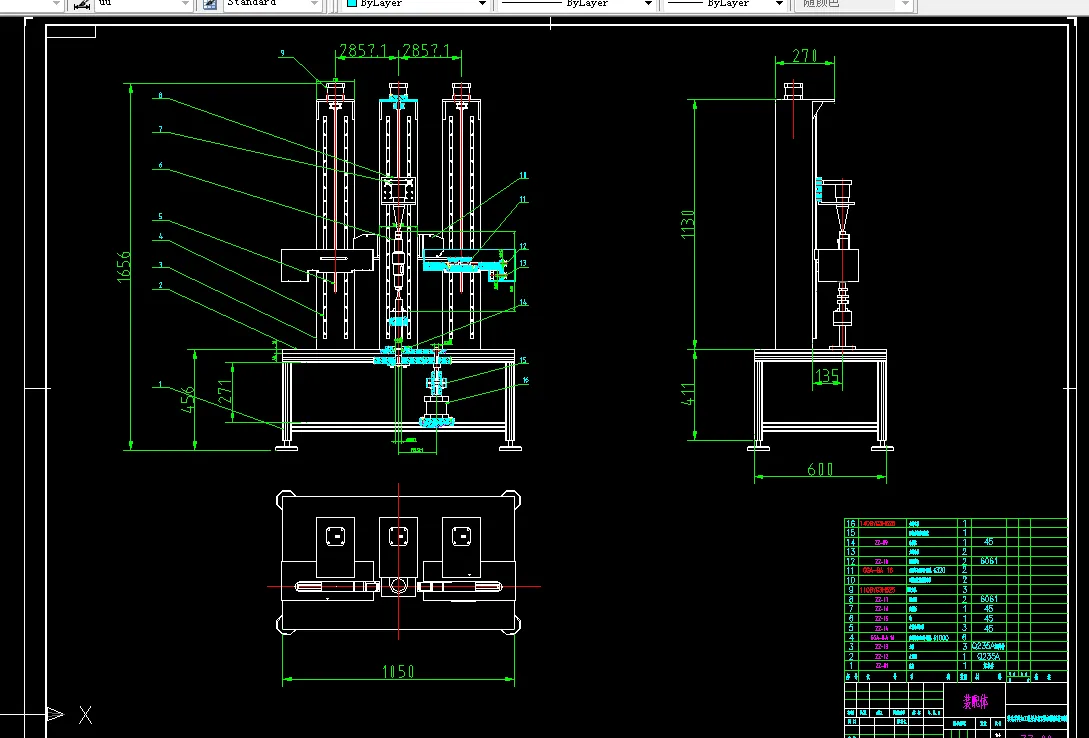Click balloon number 9 on front view
This screenshot has width=1089, height=738.
pos(283,53)
